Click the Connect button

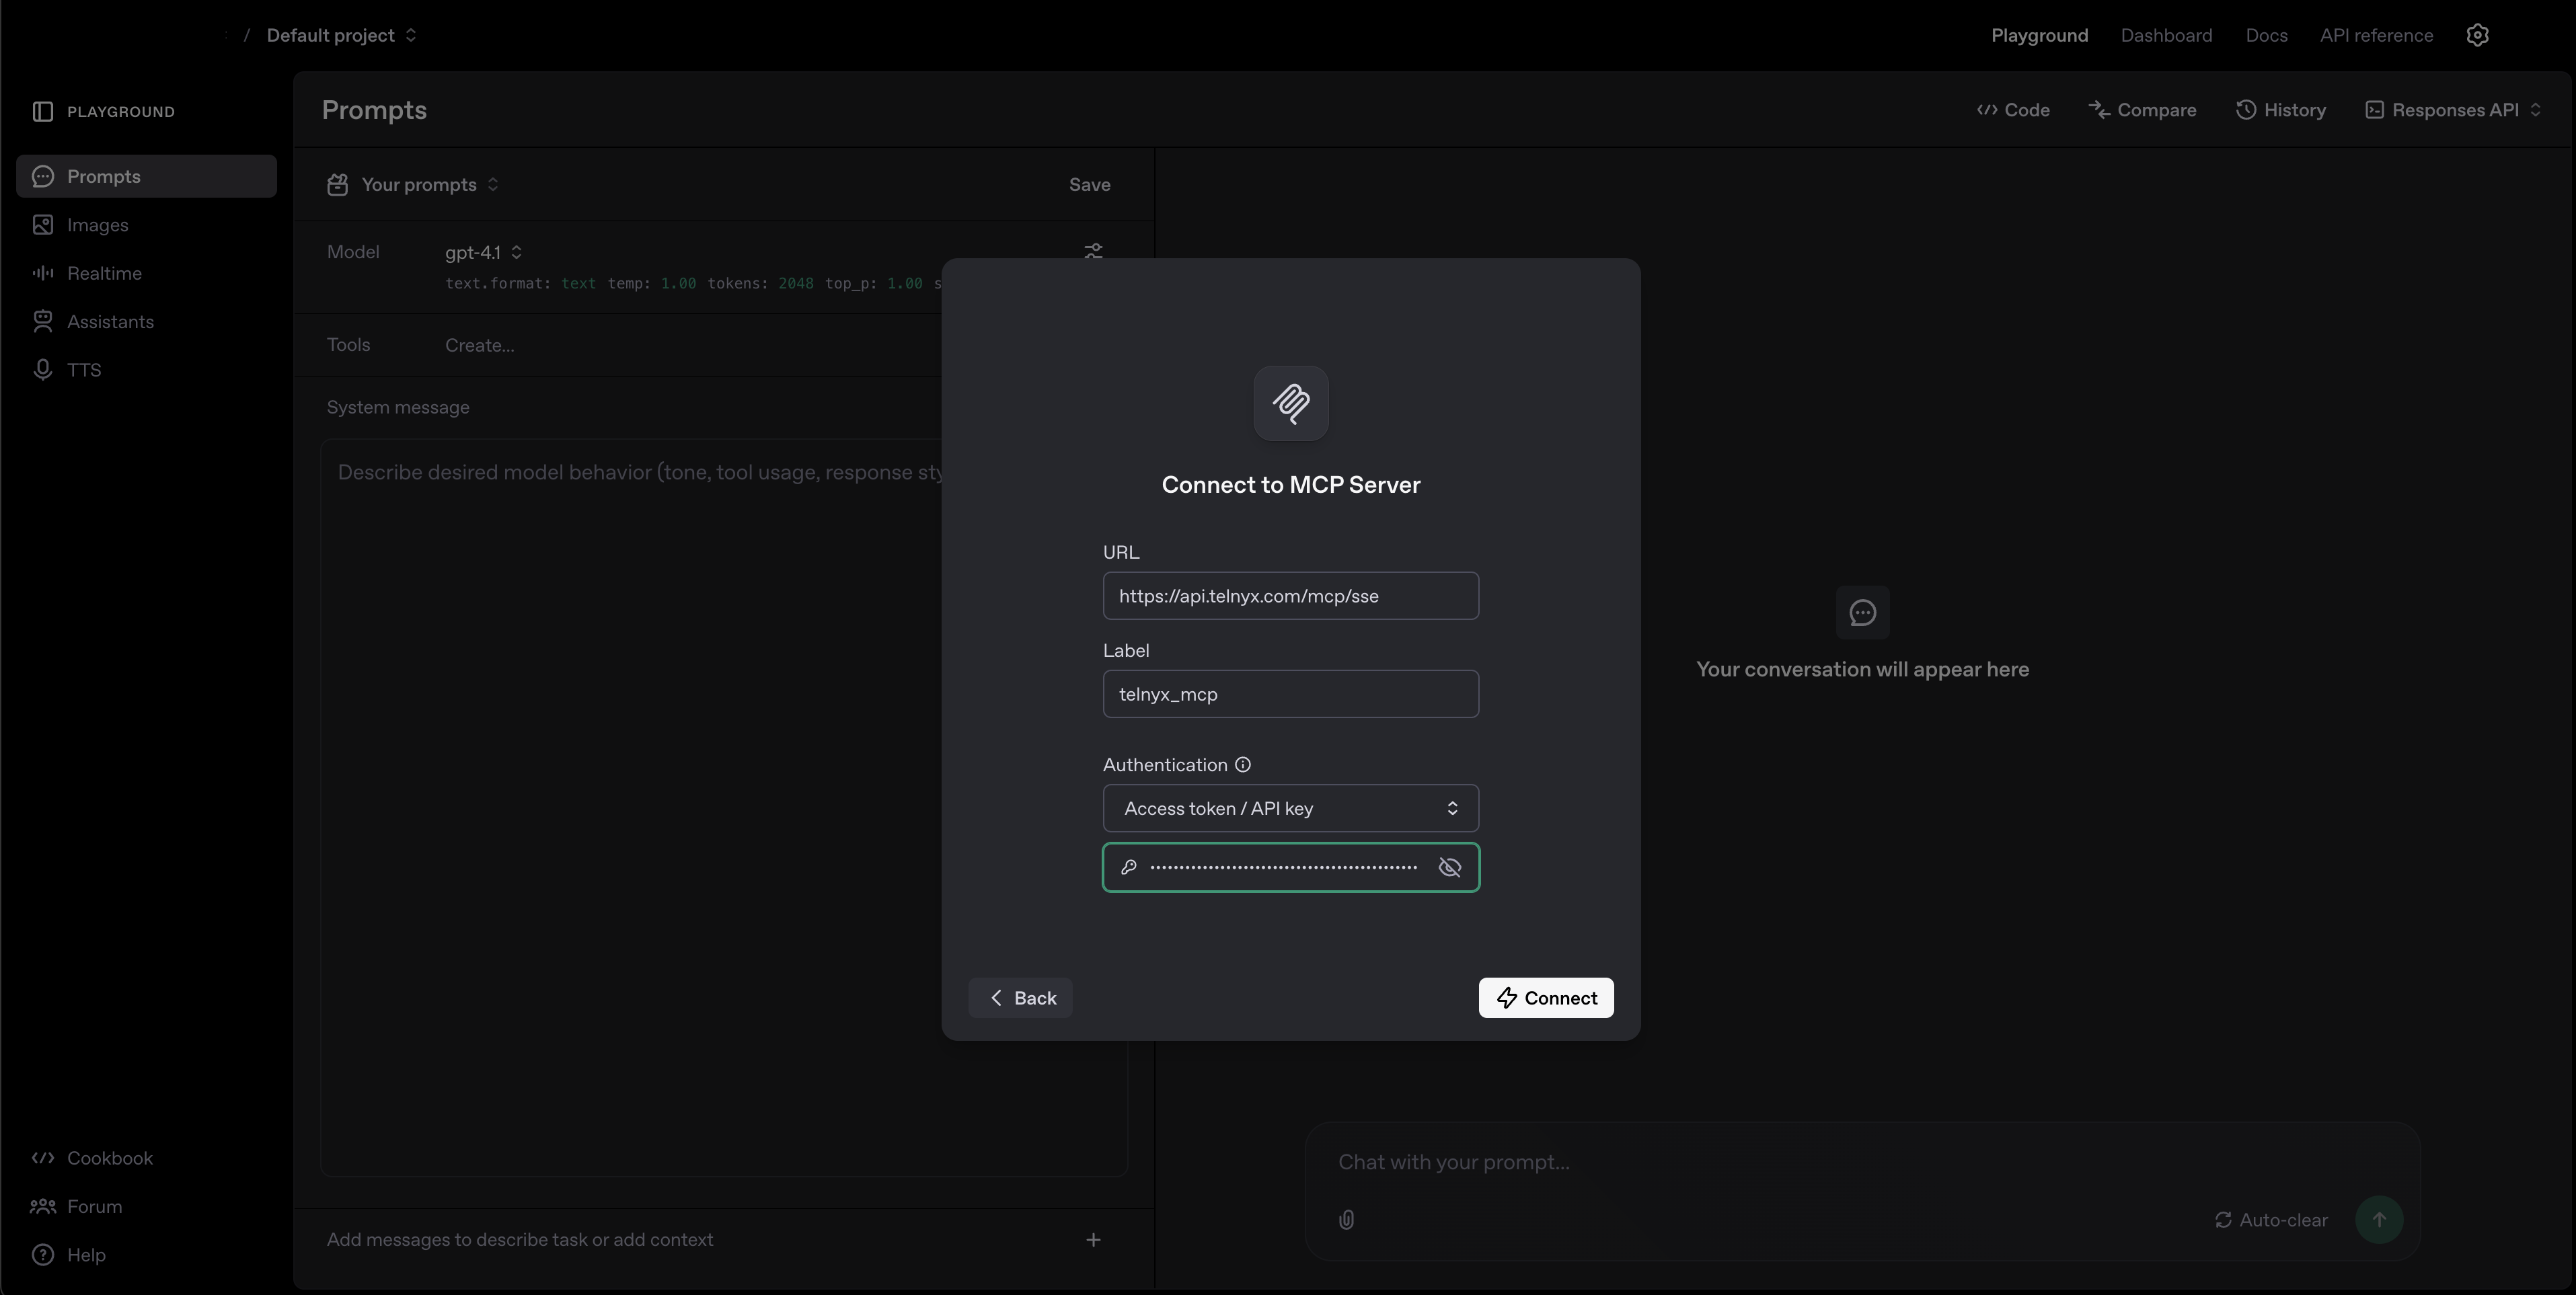tap(1545, 998)
